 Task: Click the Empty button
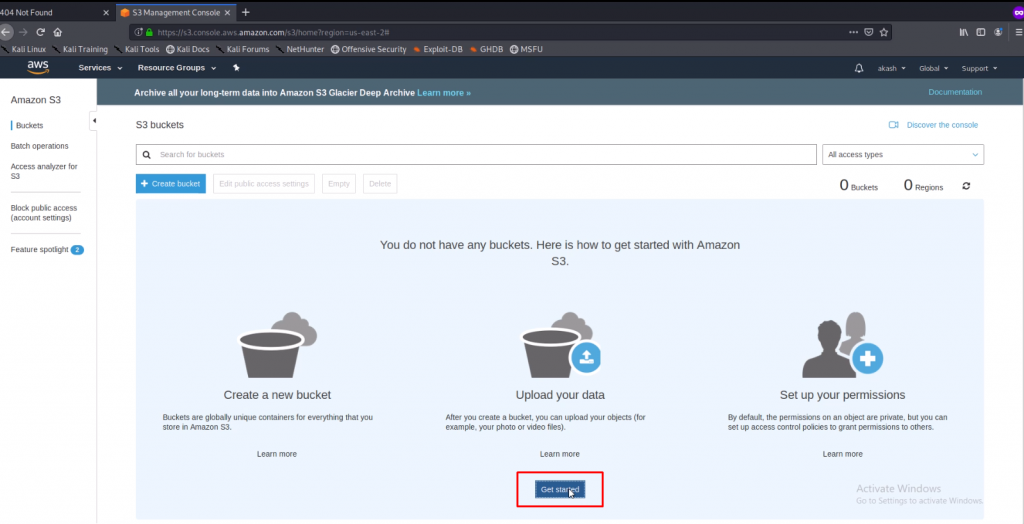click(339, 184)
